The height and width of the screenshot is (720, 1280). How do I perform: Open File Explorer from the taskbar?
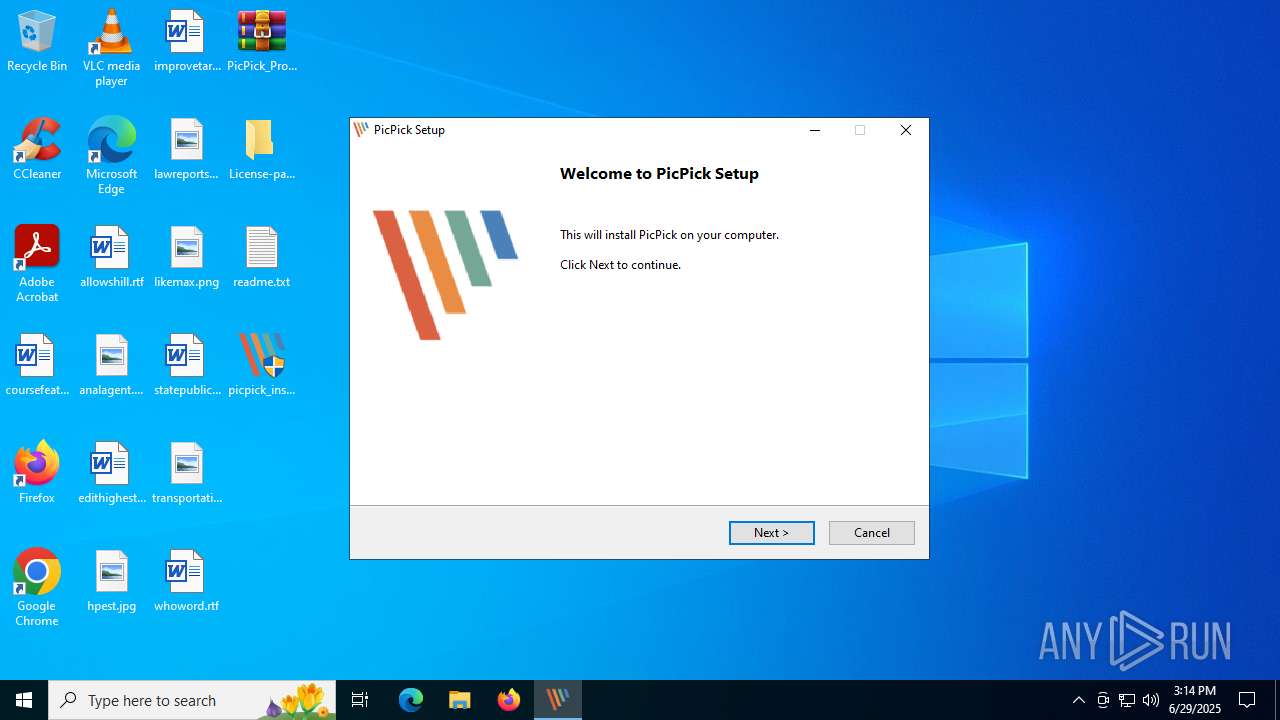pos(459,700)
